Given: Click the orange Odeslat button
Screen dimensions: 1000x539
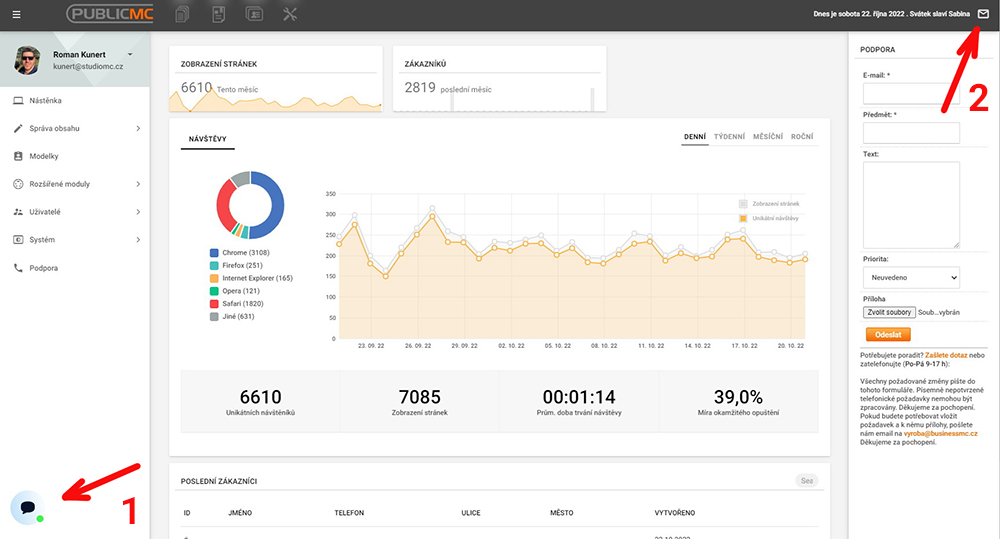Looking at the screenshot, I should (887, 336).
